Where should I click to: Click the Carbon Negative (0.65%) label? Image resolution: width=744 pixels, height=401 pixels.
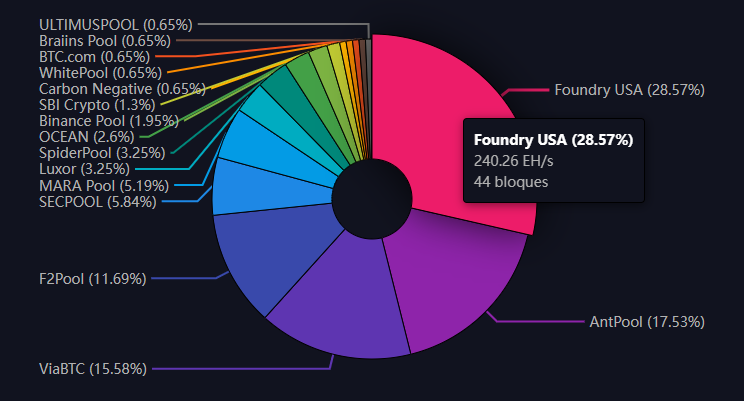[122, 89]
